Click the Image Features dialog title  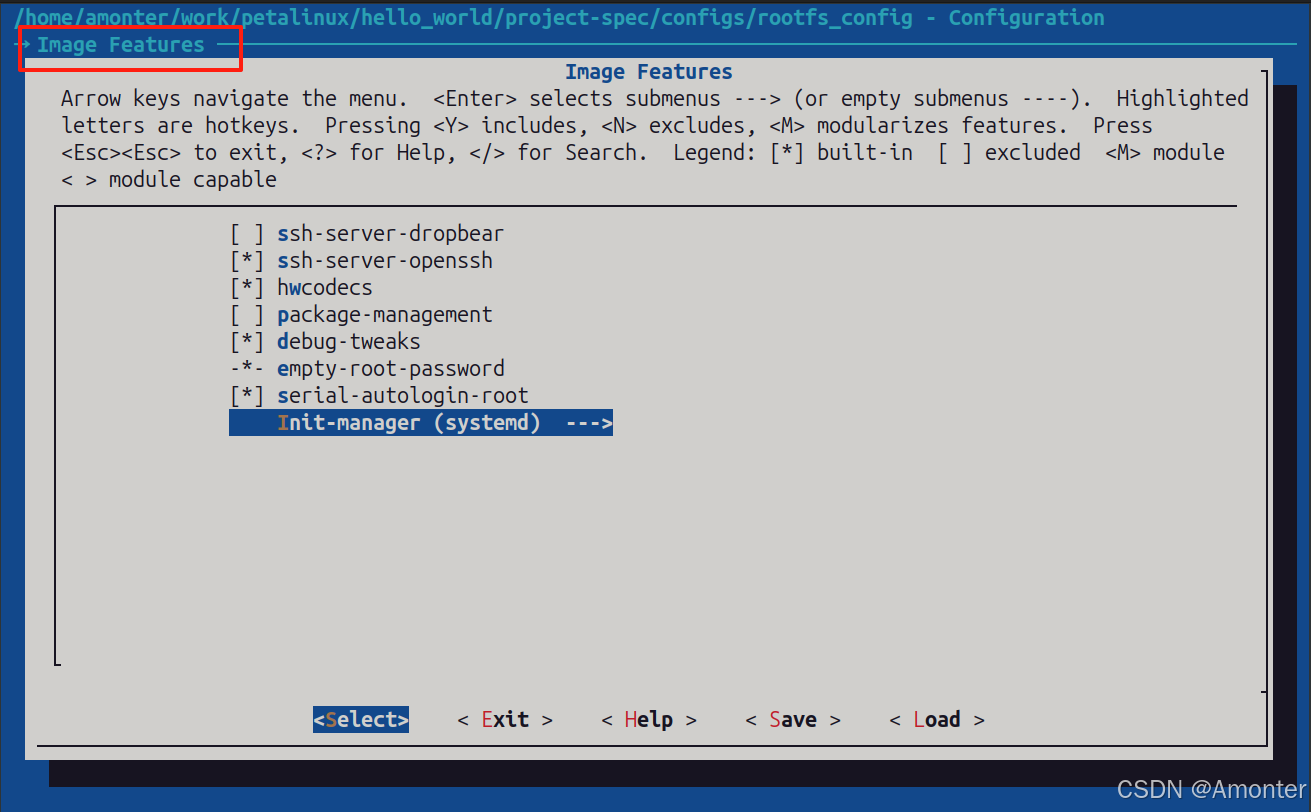649,72
